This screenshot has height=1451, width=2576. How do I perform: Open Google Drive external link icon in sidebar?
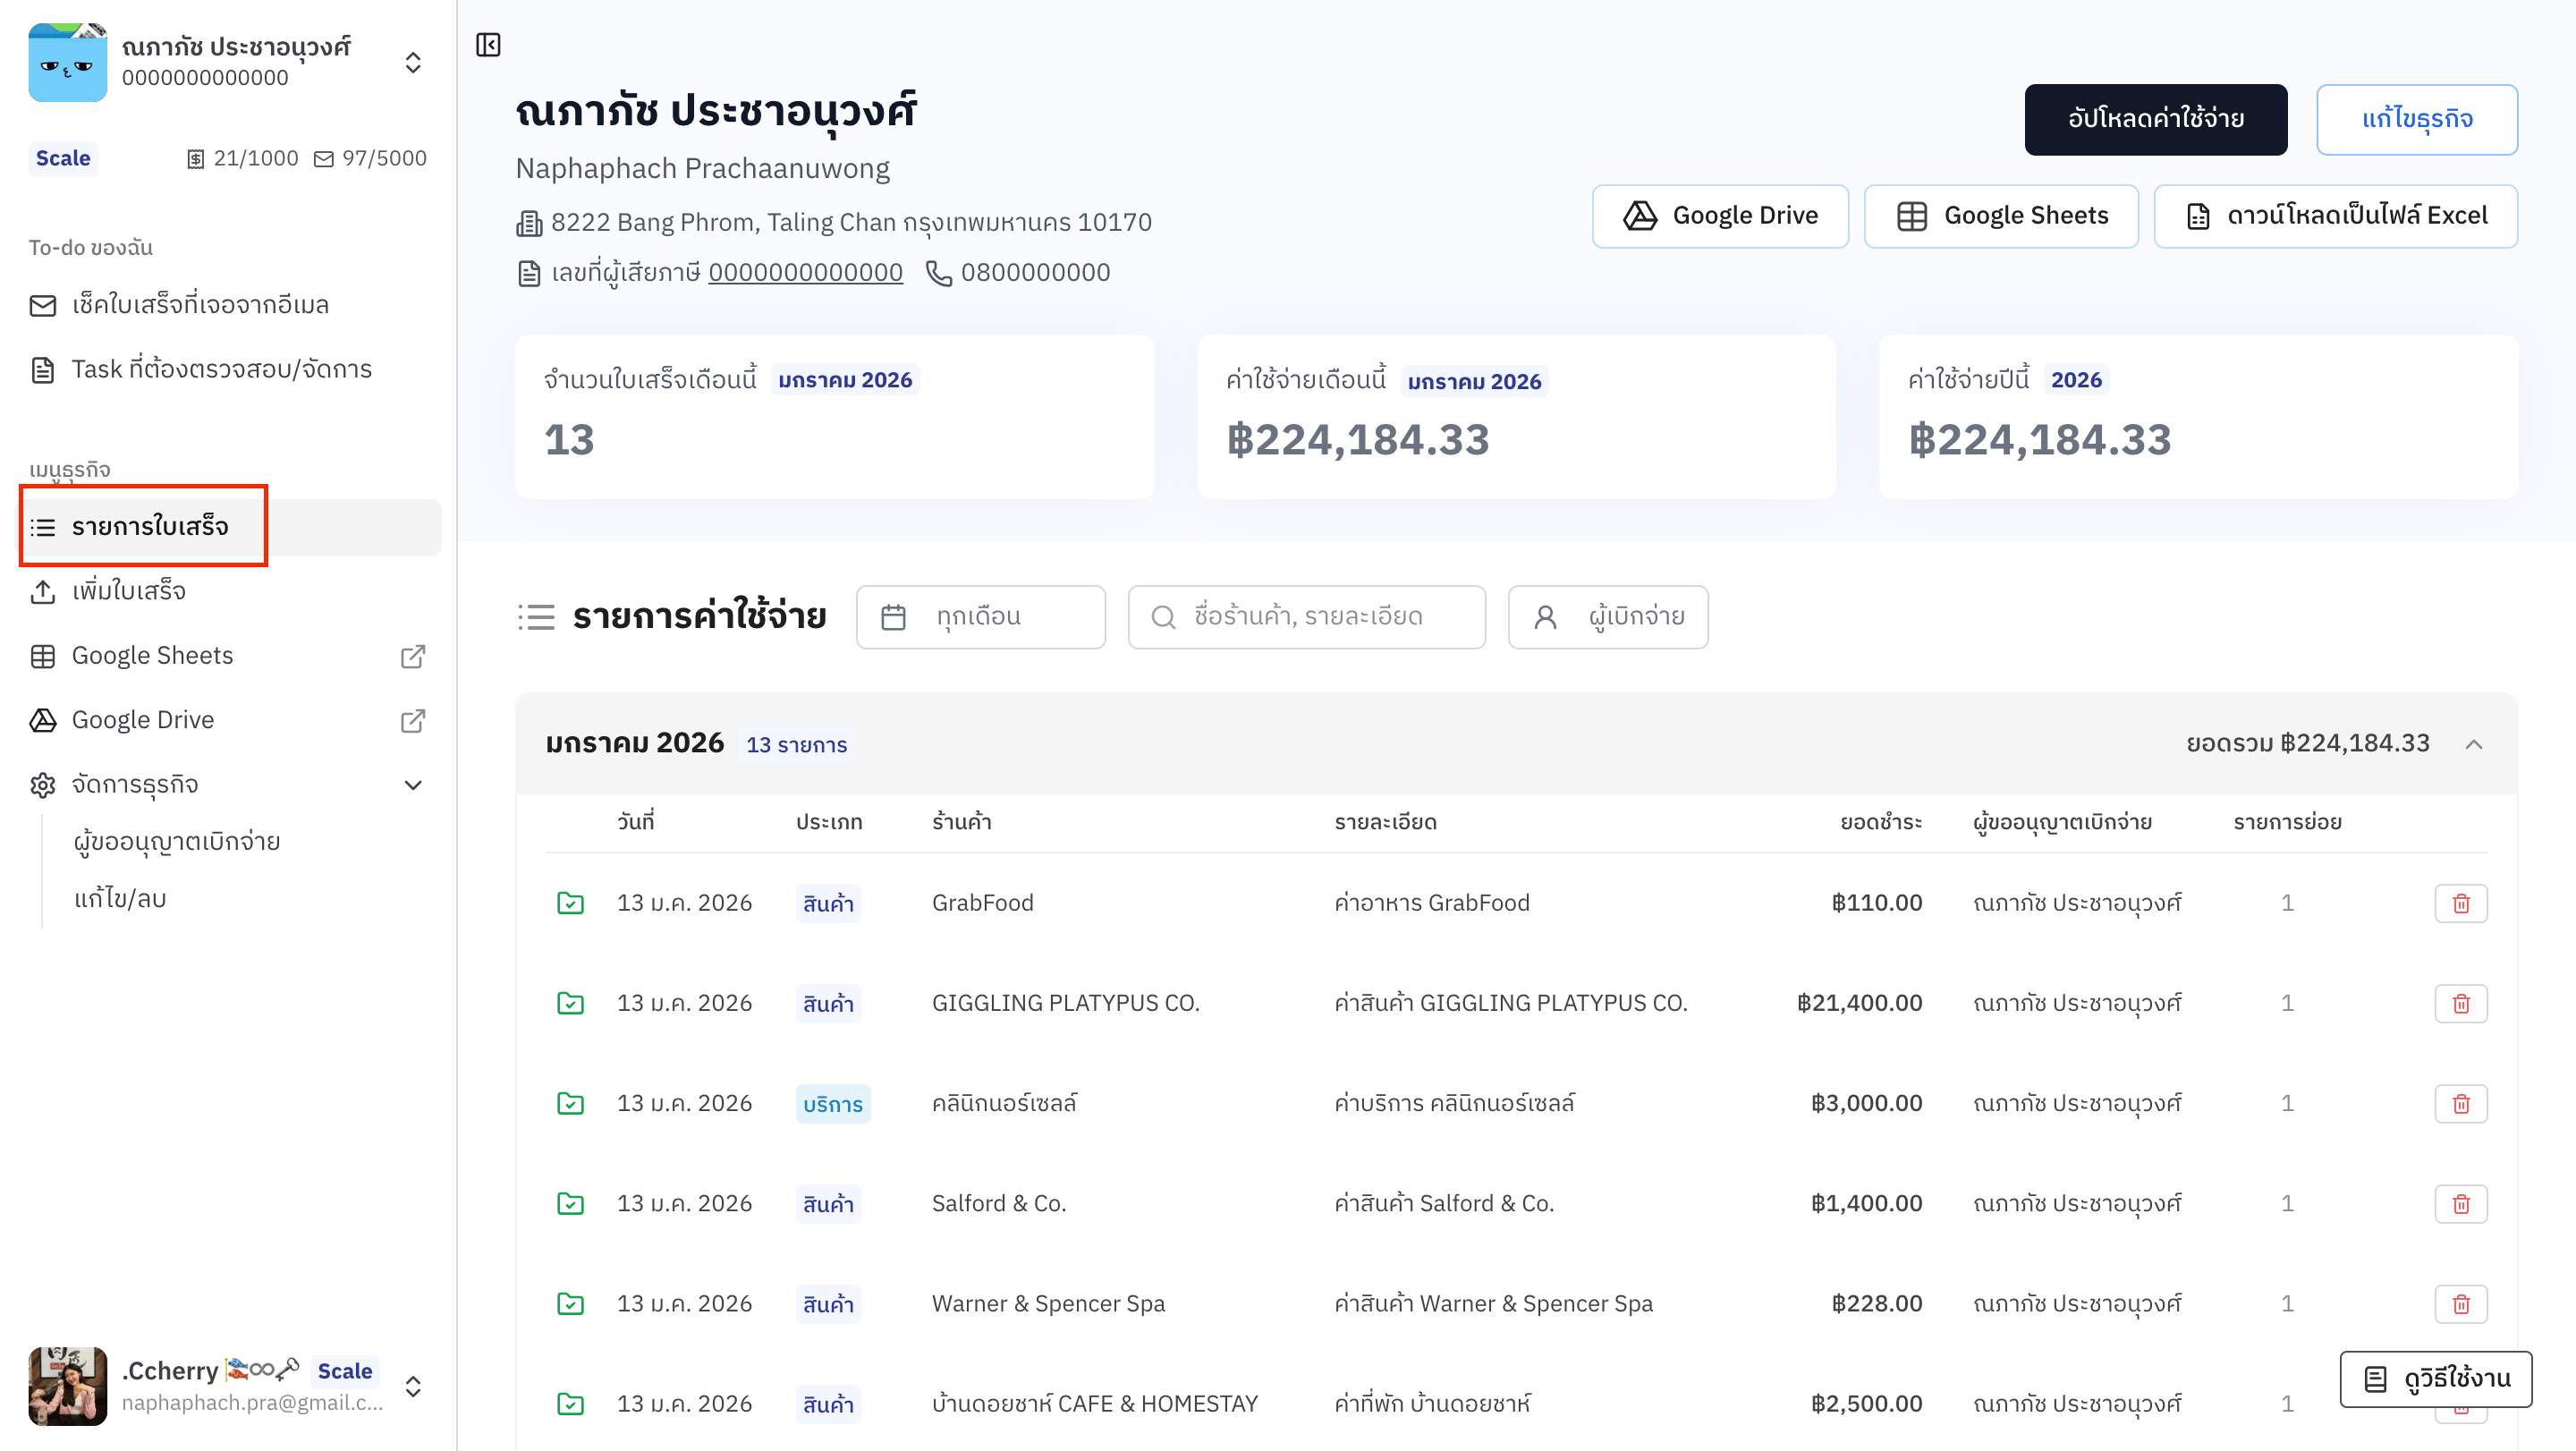tap(413, 720)
